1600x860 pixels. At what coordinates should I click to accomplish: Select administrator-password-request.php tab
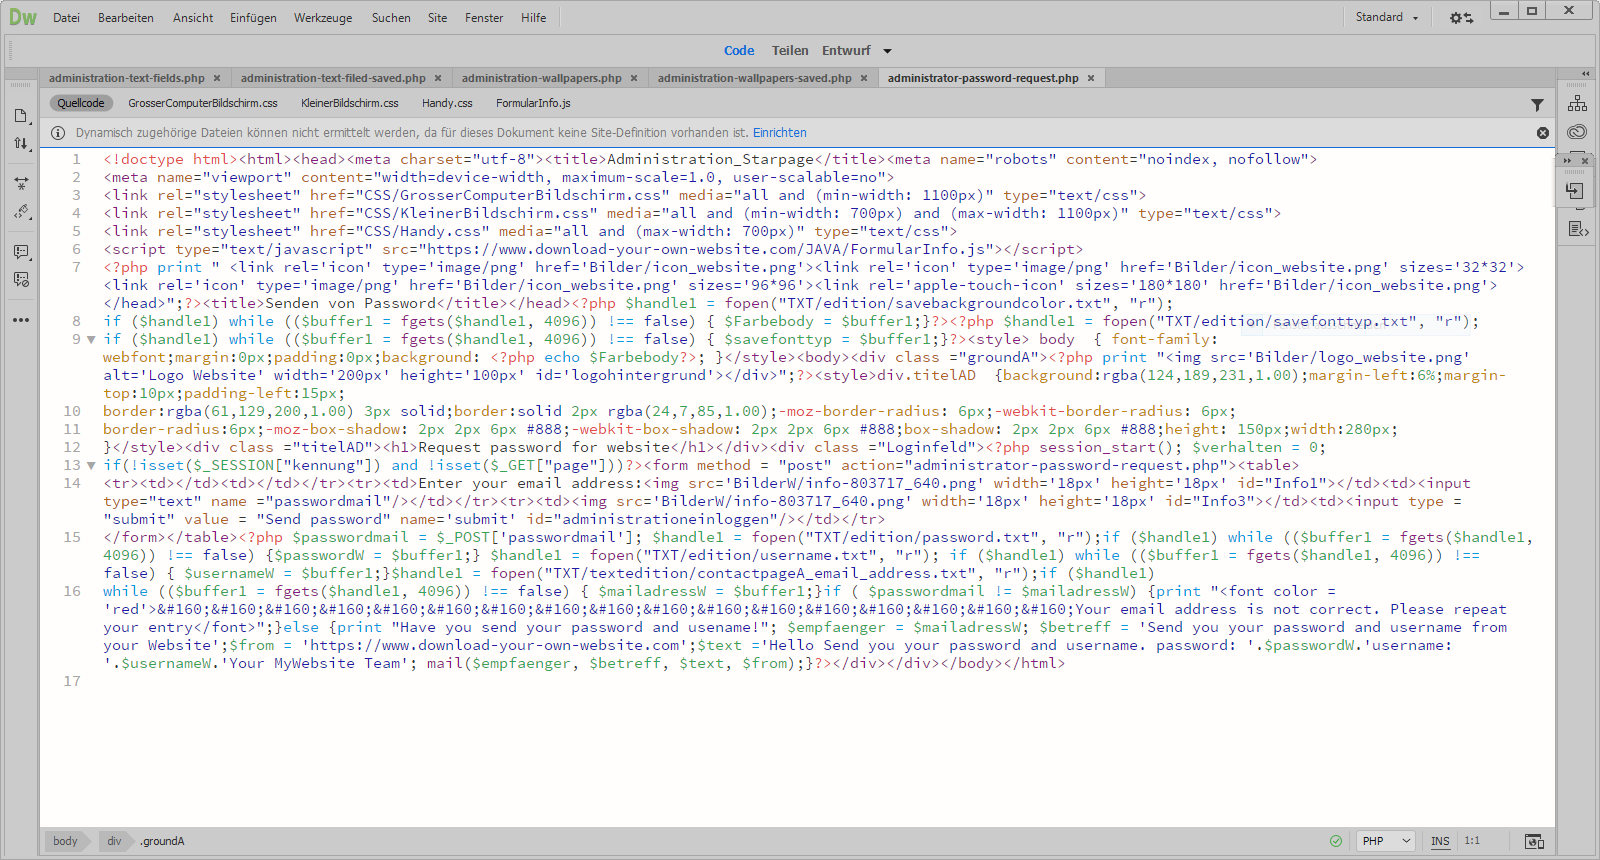983,78
